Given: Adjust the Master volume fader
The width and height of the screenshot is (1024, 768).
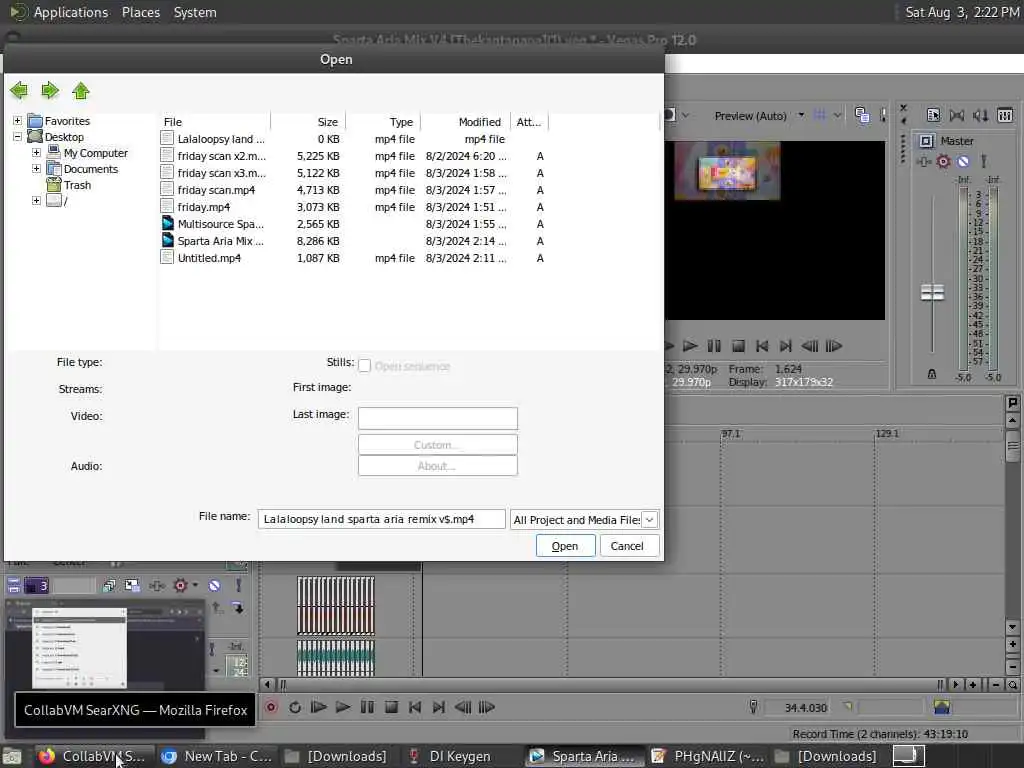Looking at the screenshot, I should coord(932,293).
